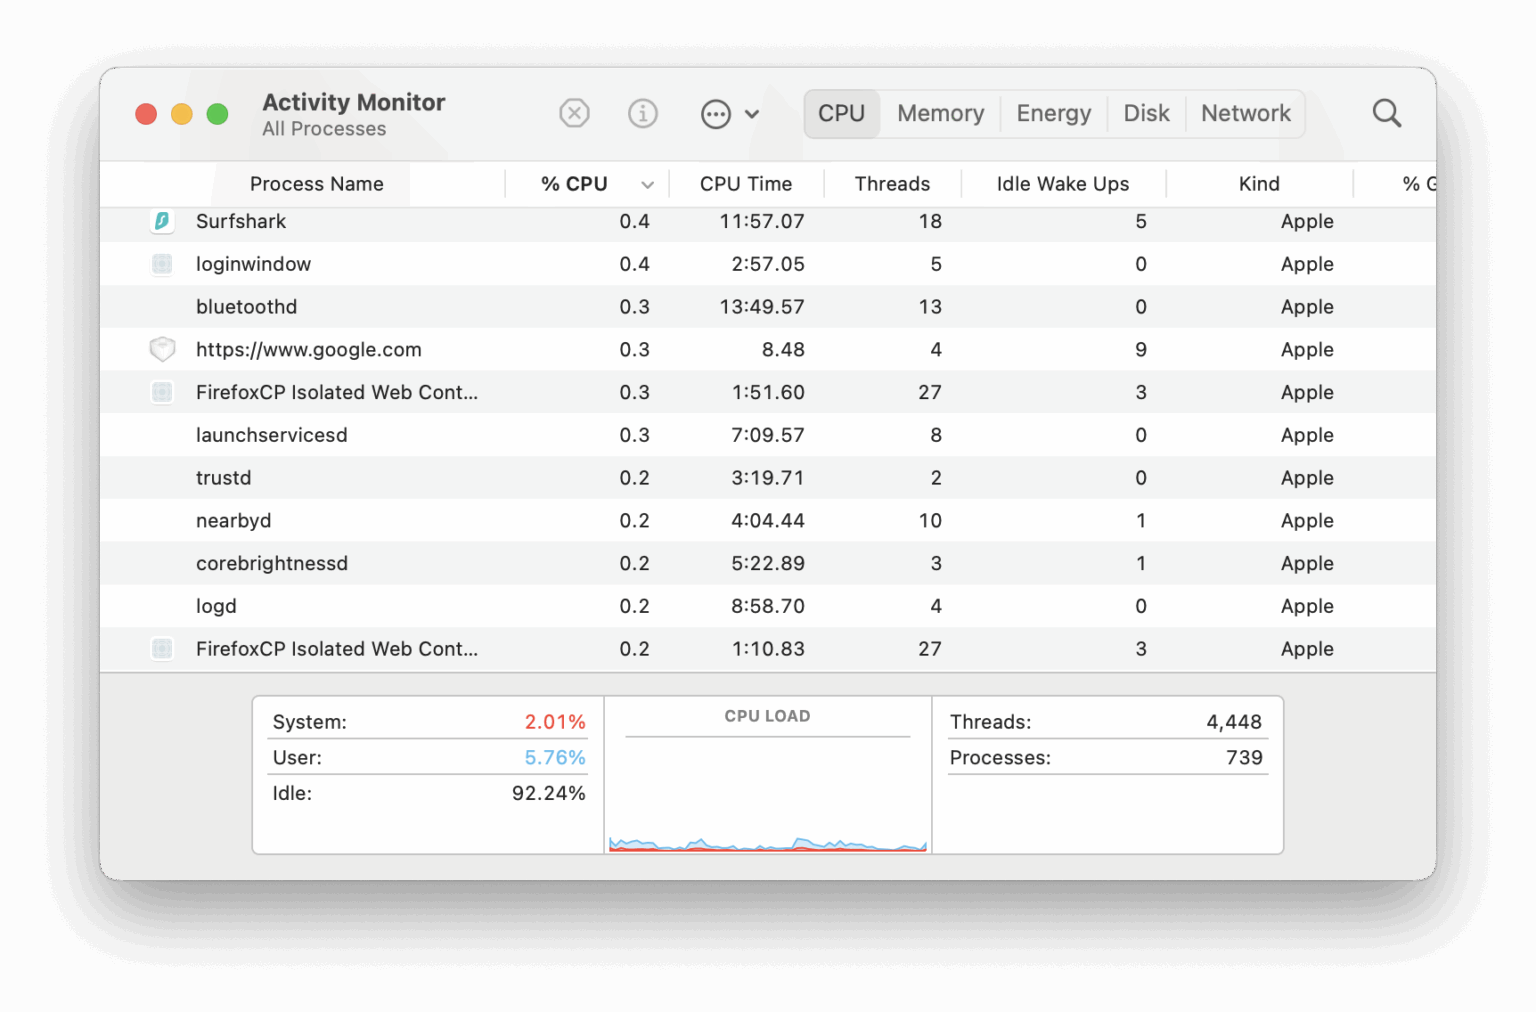Open the Energy tab
This screenshot has height=1012, width=1536.
(1053, 113)
